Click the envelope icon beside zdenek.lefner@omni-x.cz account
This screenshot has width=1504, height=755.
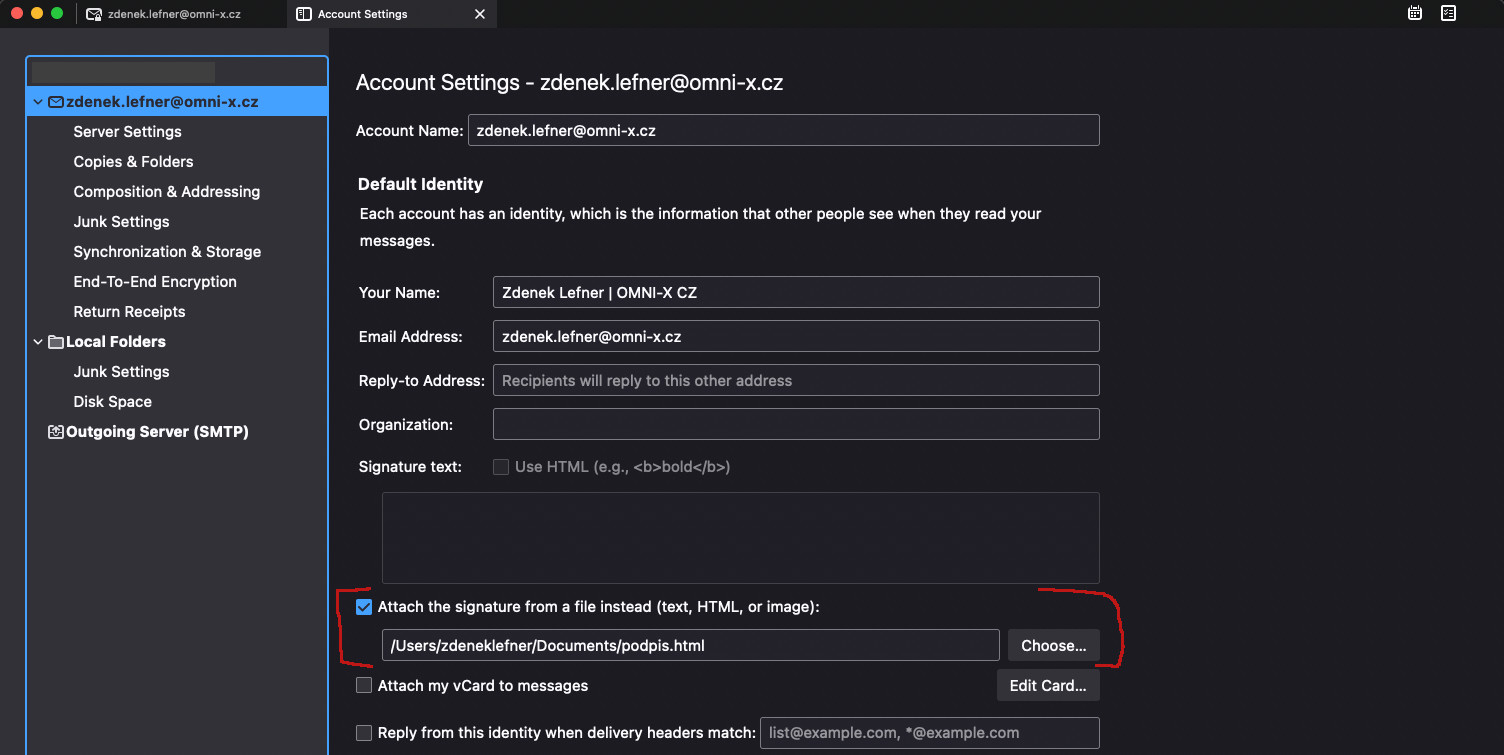coord(56,102)
